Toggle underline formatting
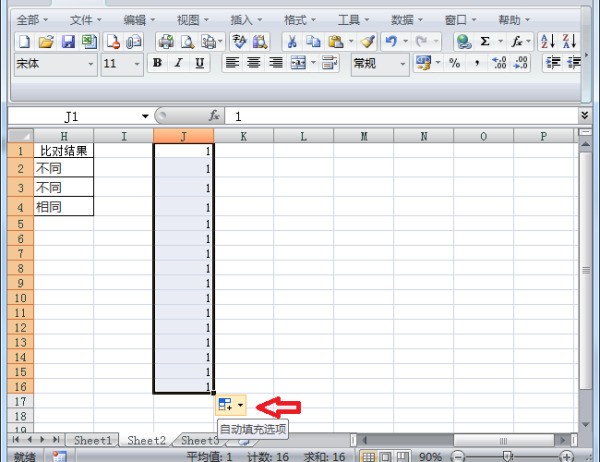Image resolution: width=600 pixels, height=462 pixels. coord(200,63)
